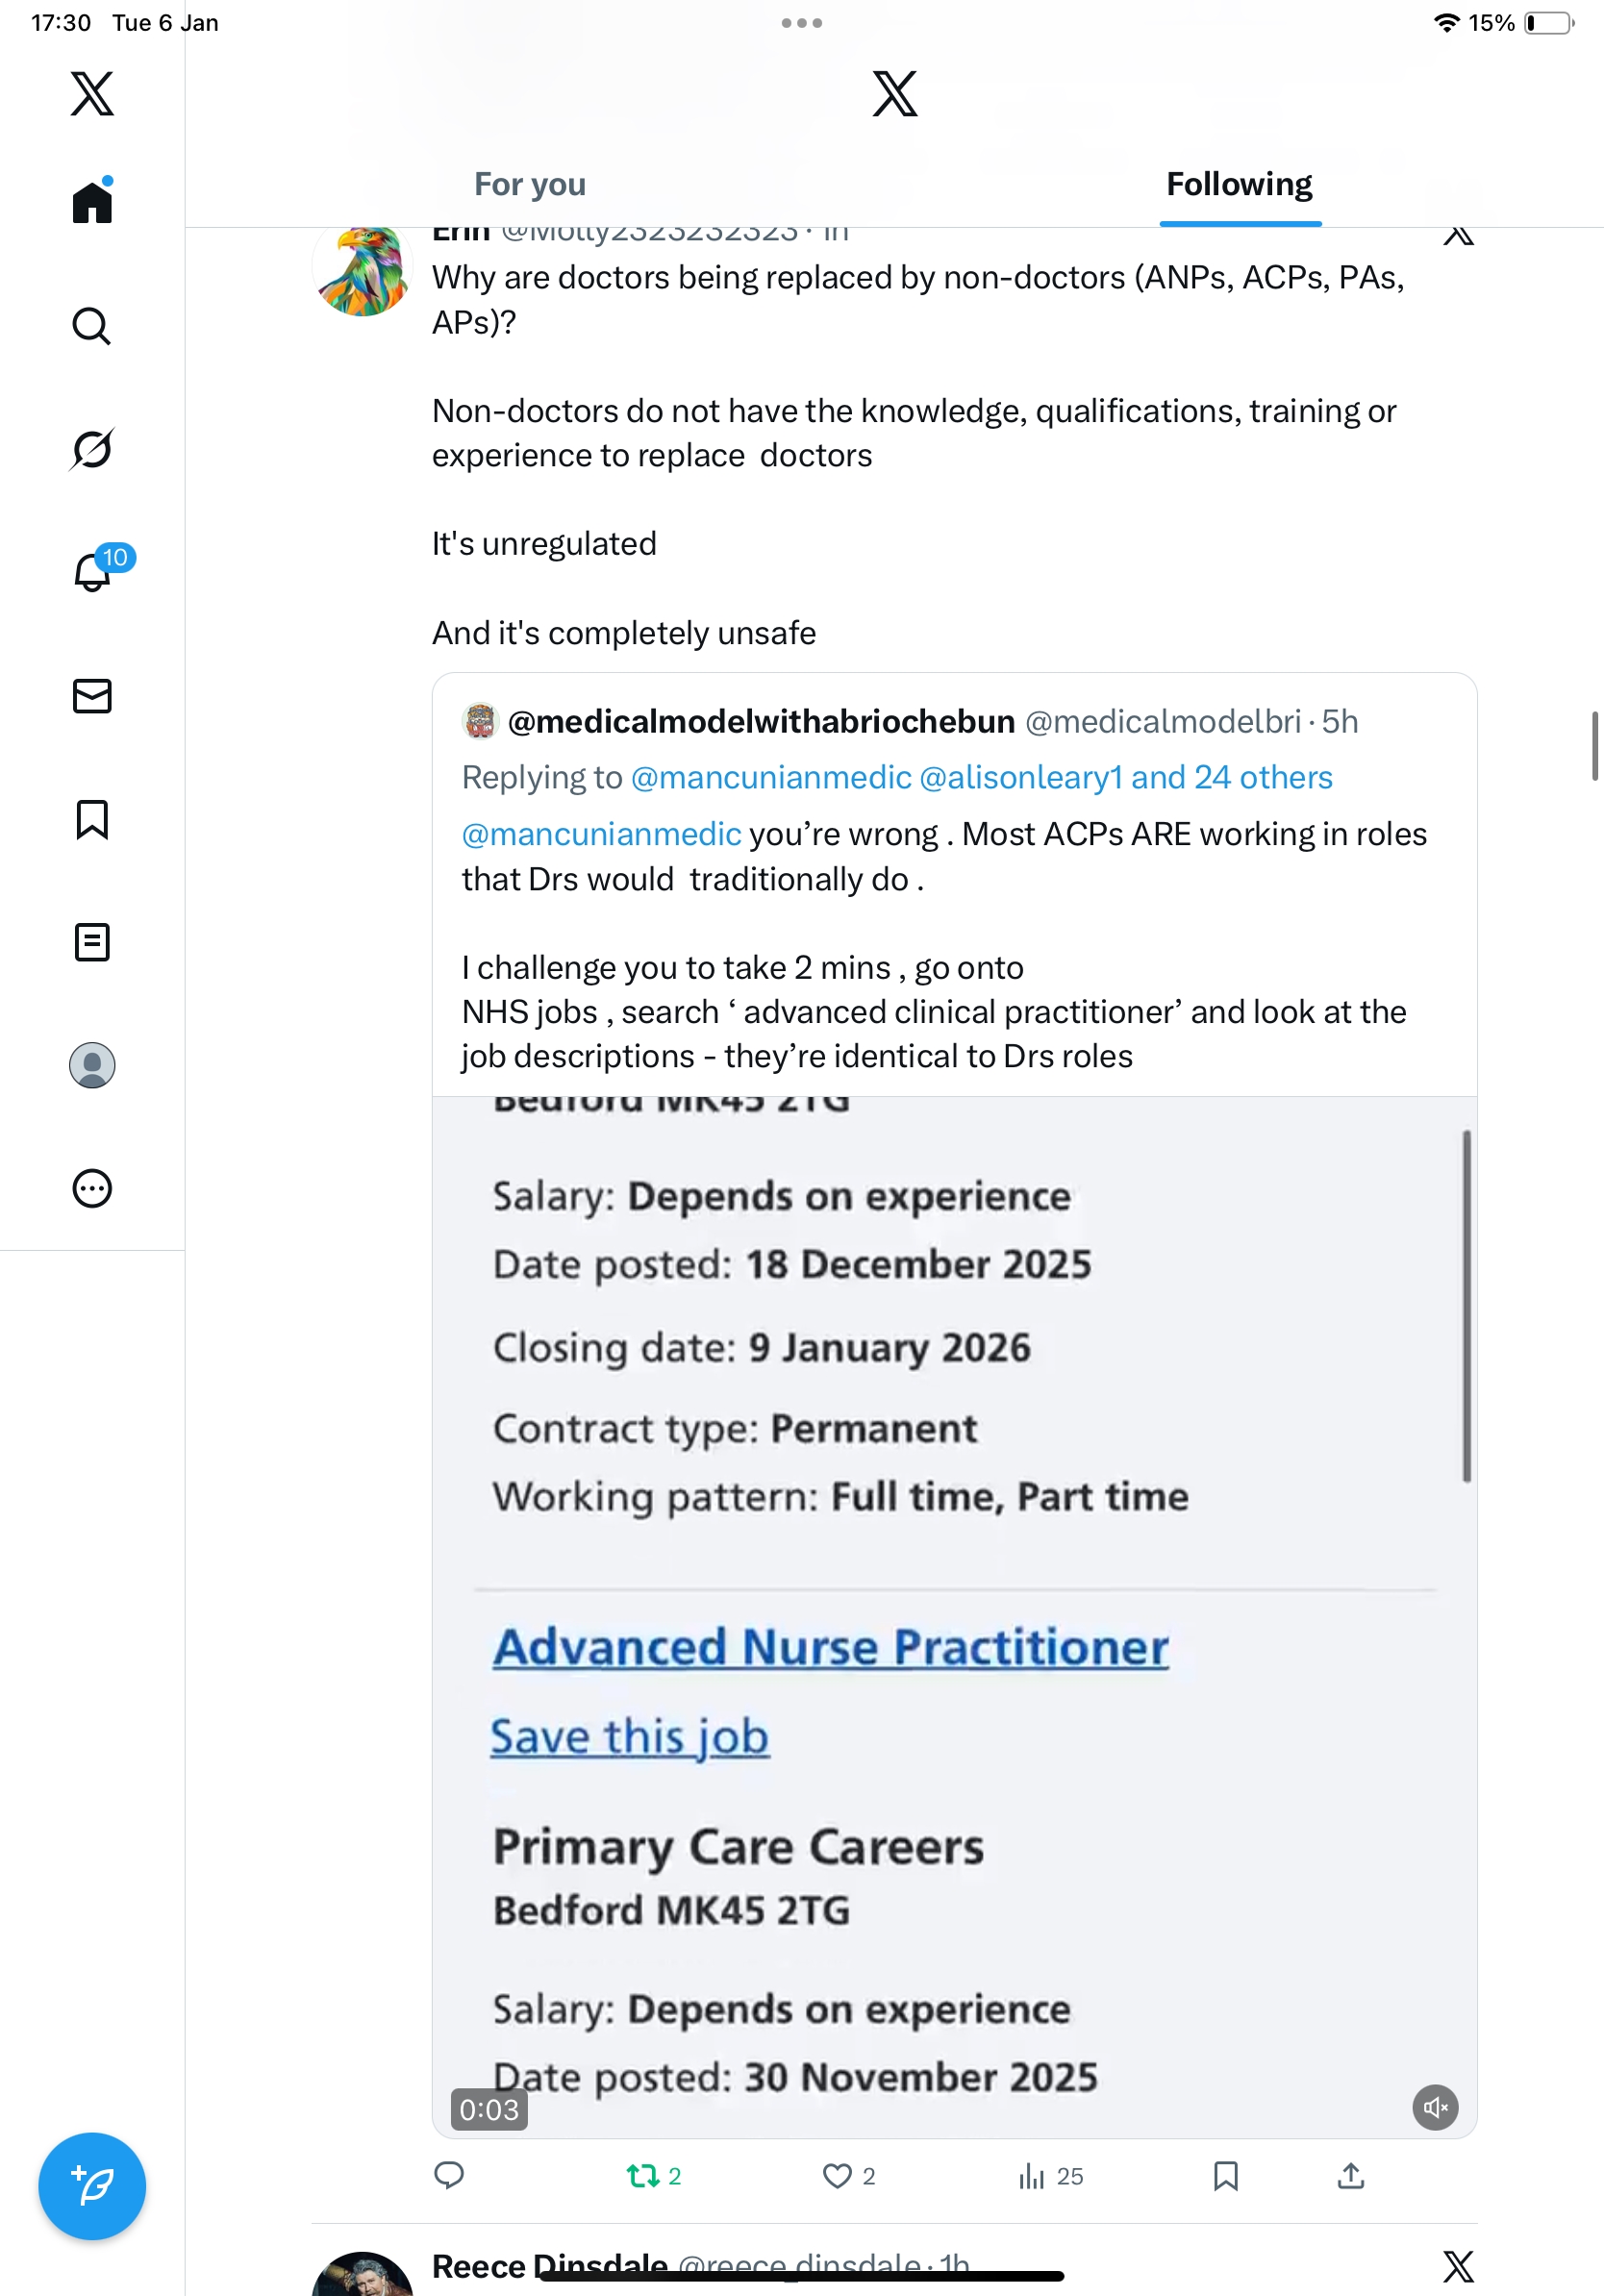Open Bookmarks in the left sidebar
This screenshot has height=2296, width=1604.
click(92, 819)
